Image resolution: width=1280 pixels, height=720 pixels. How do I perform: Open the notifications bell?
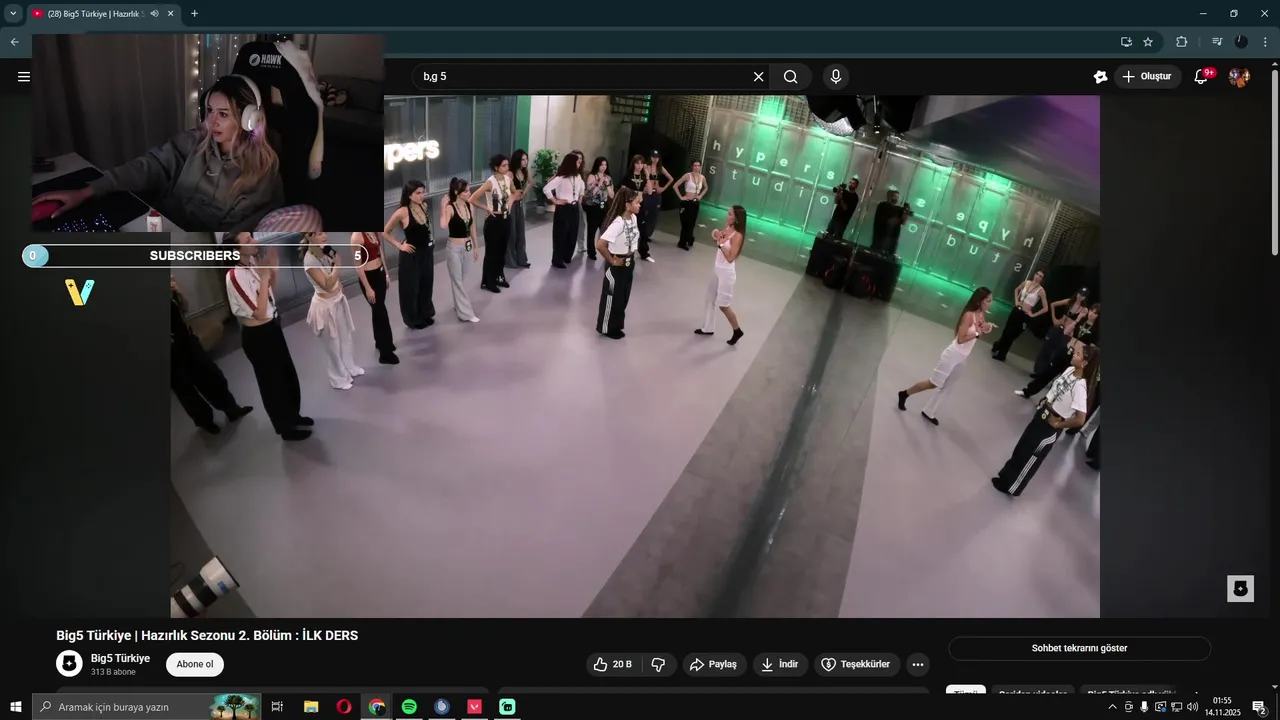pyautogui.click(x=1201, y=77)
